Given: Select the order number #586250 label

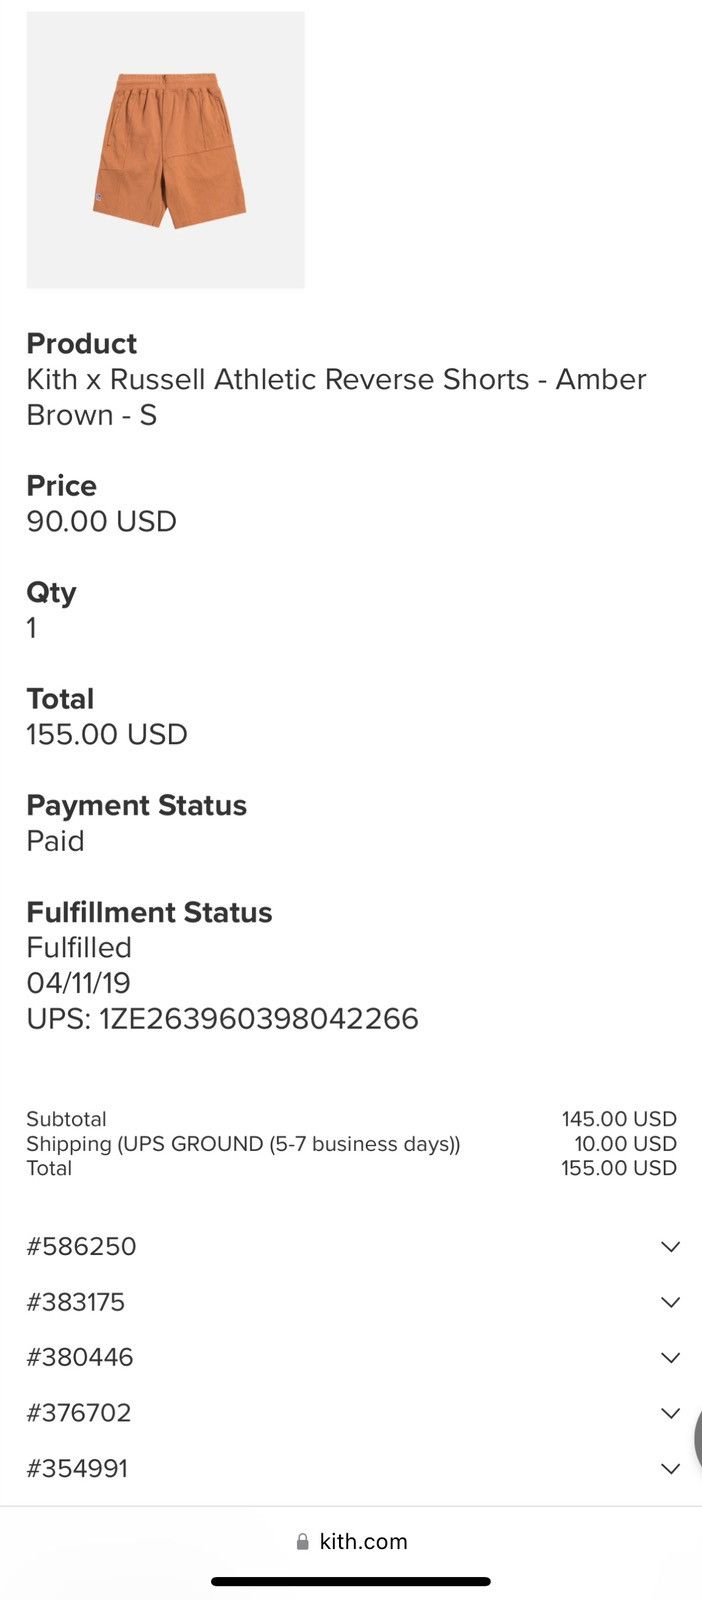Looking at the screenshot, I should pos(81,1247).
